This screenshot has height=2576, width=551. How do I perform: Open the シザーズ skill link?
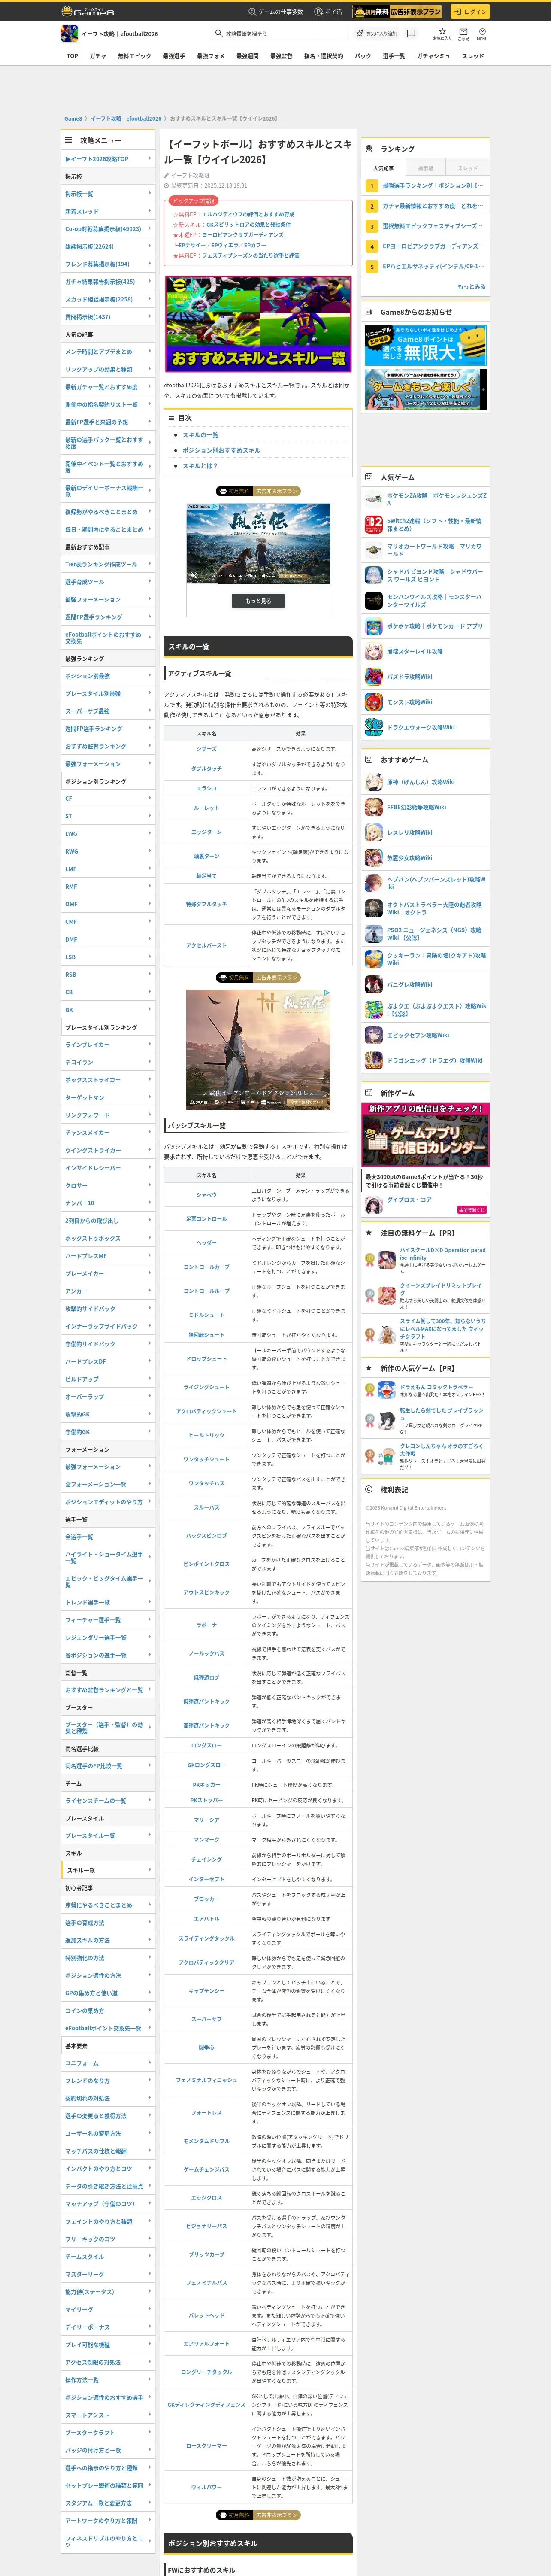click(206, 749)
